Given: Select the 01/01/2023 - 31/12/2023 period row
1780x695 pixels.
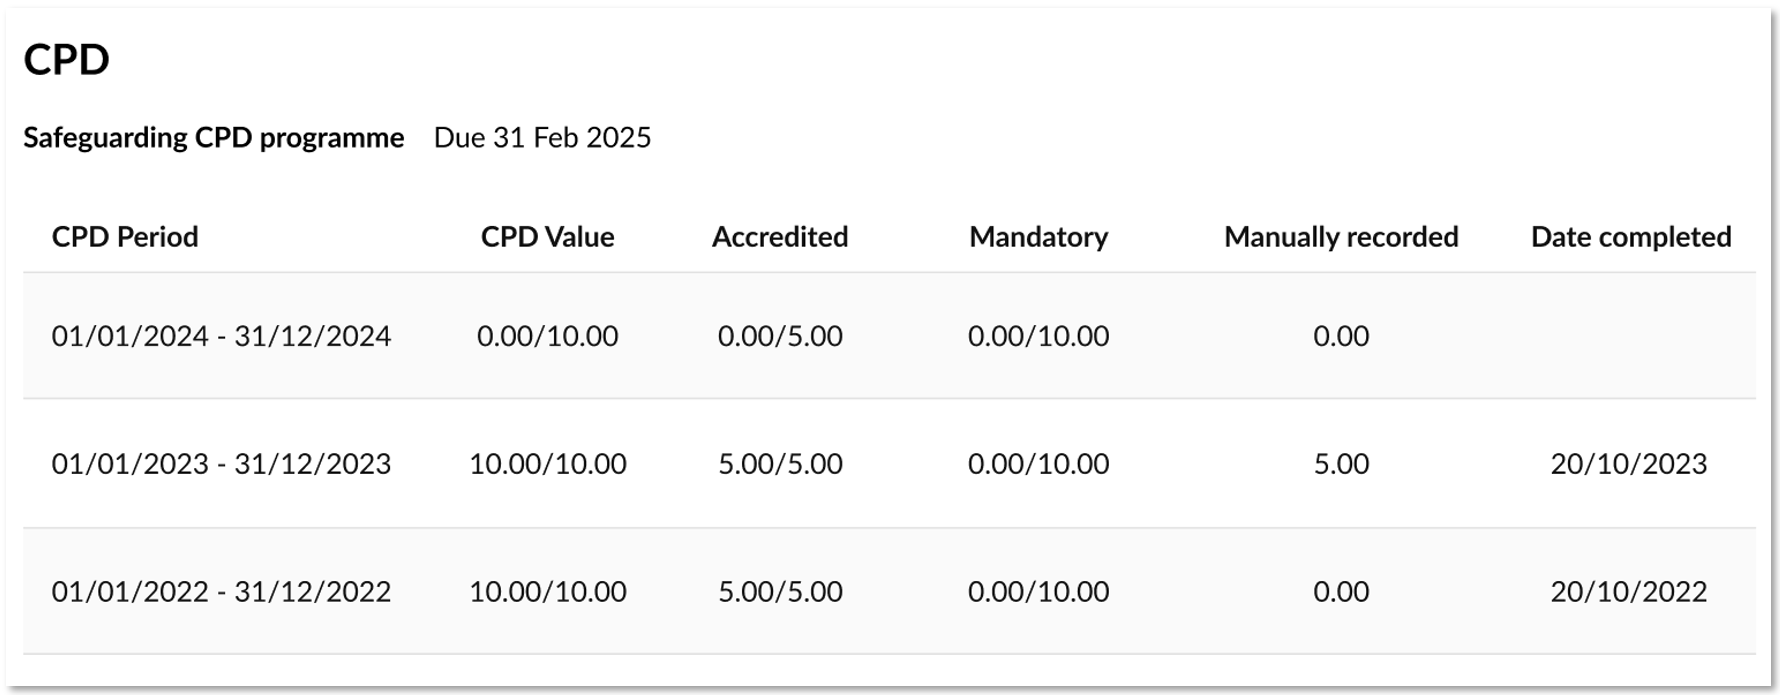Looking at the screenshot, I should [889, 464].
